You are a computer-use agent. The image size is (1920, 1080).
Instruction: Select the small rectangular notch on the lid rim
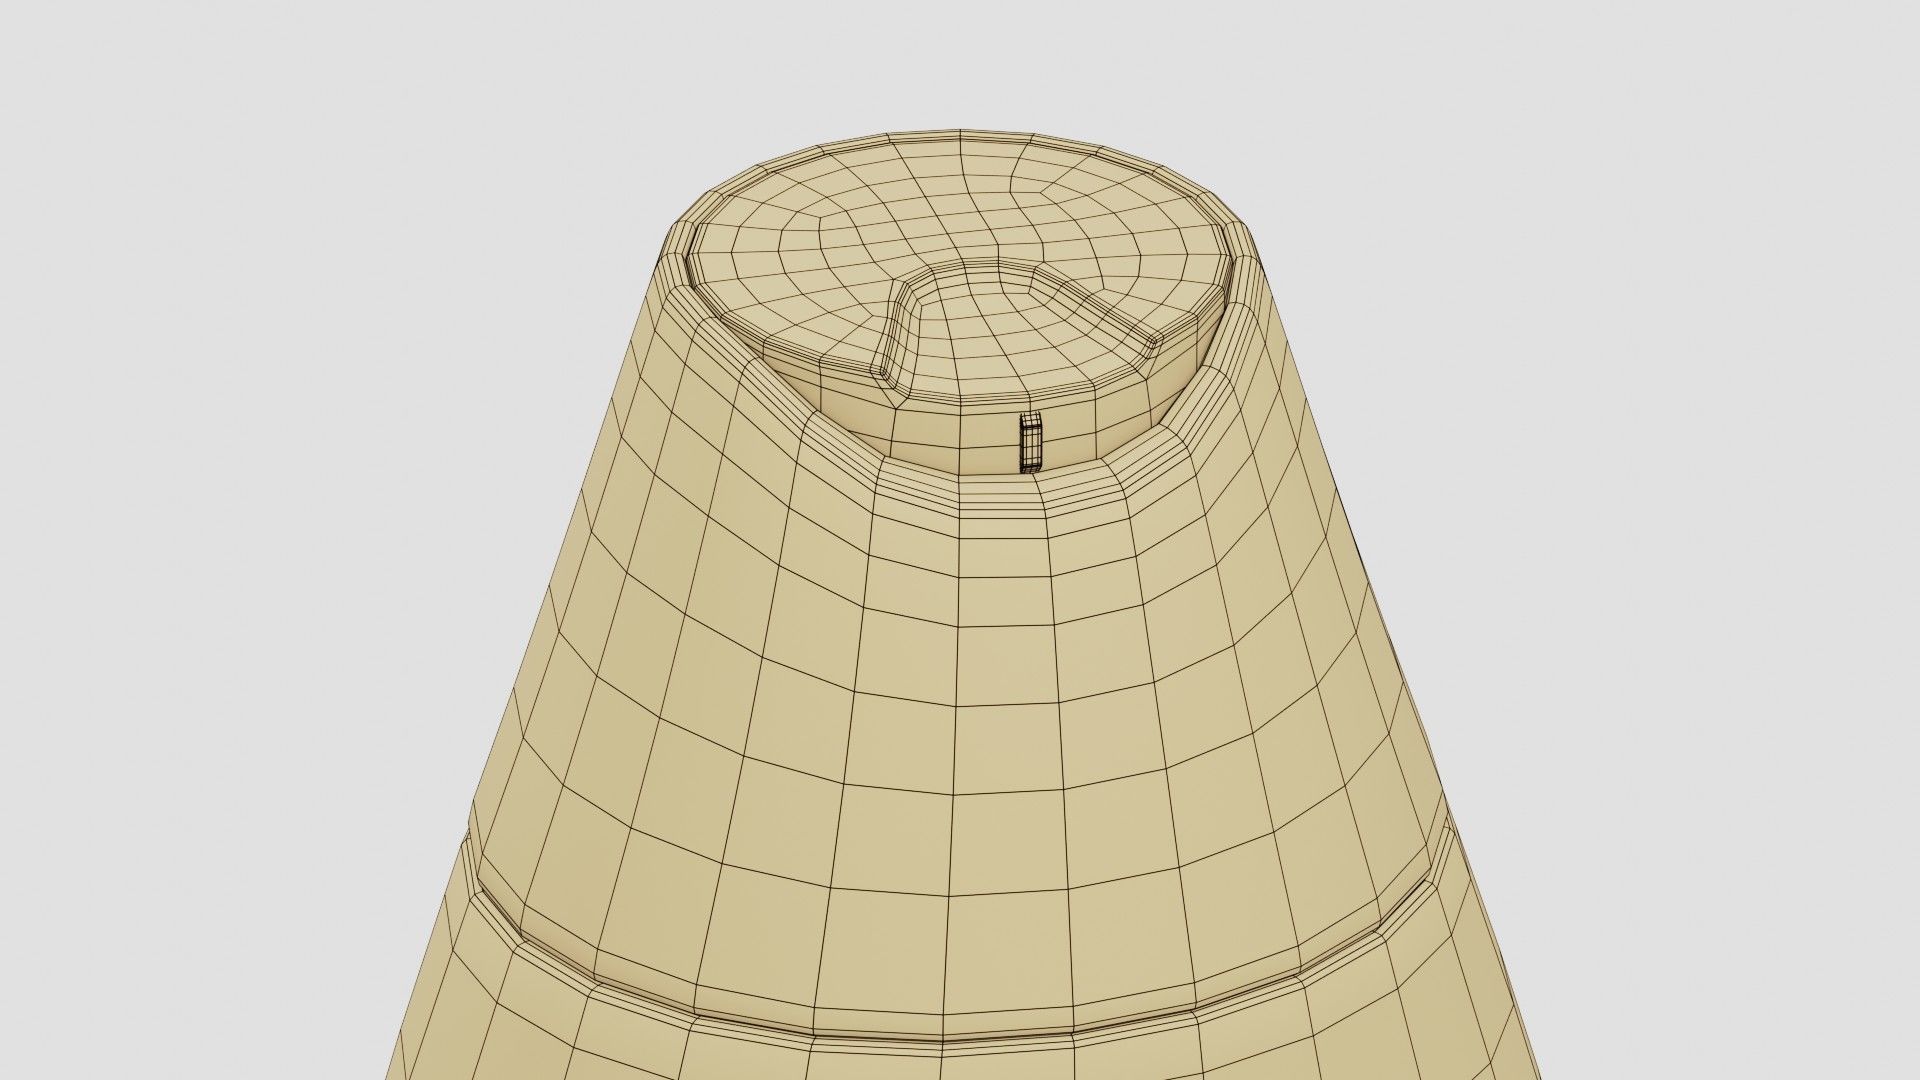point(1030,442)
